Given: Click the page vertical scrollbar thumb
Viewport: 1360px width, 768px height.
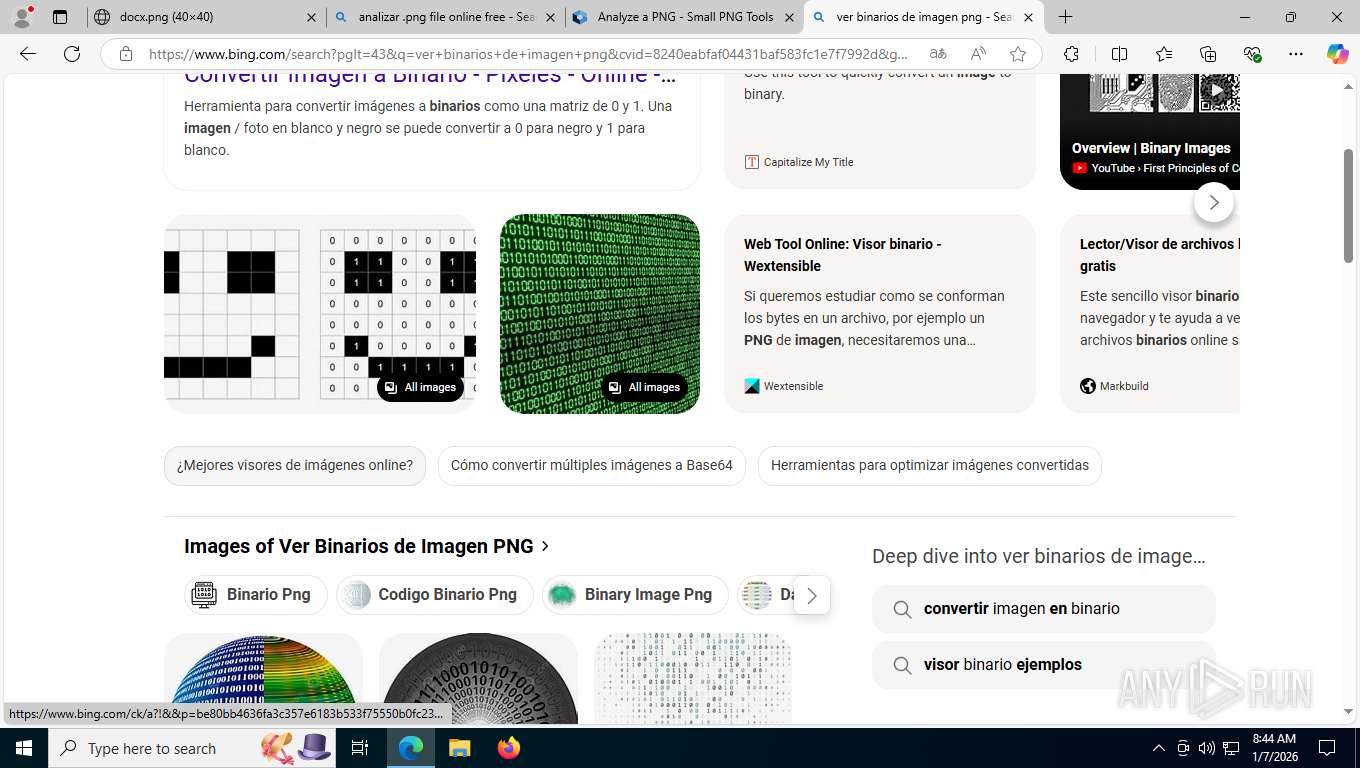Looking at the screenshot, I should click(1348, 206).
